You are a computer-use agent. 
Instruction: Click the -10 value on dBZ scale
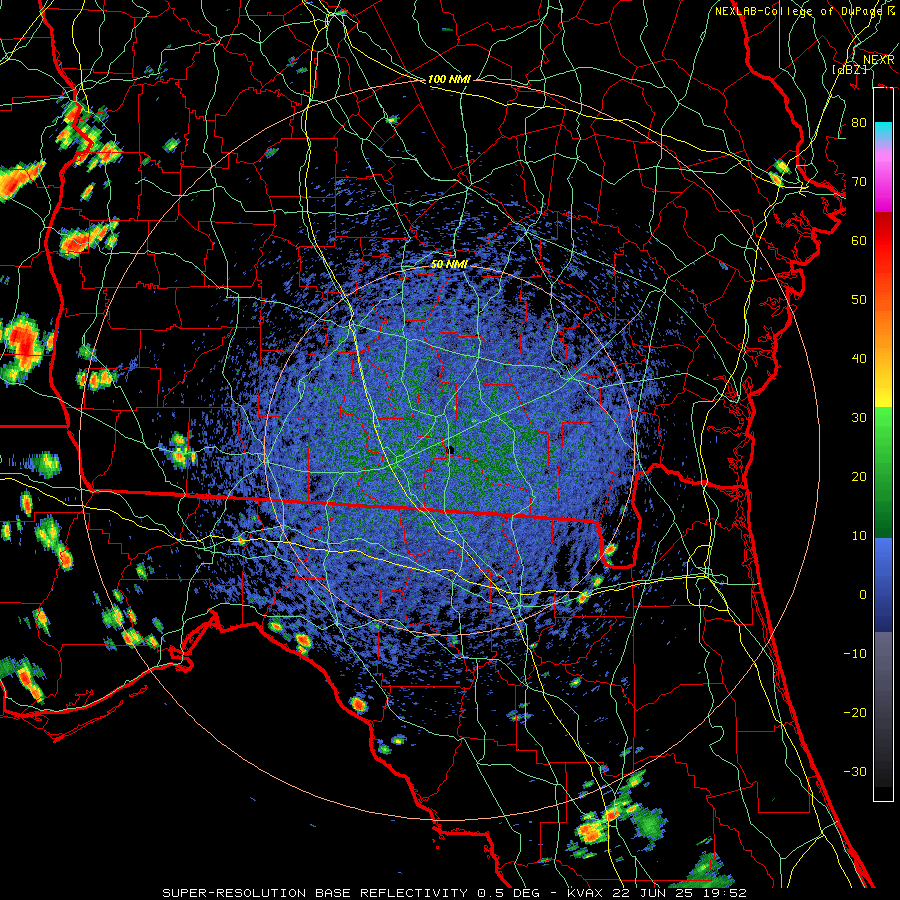tap(855, 654)
